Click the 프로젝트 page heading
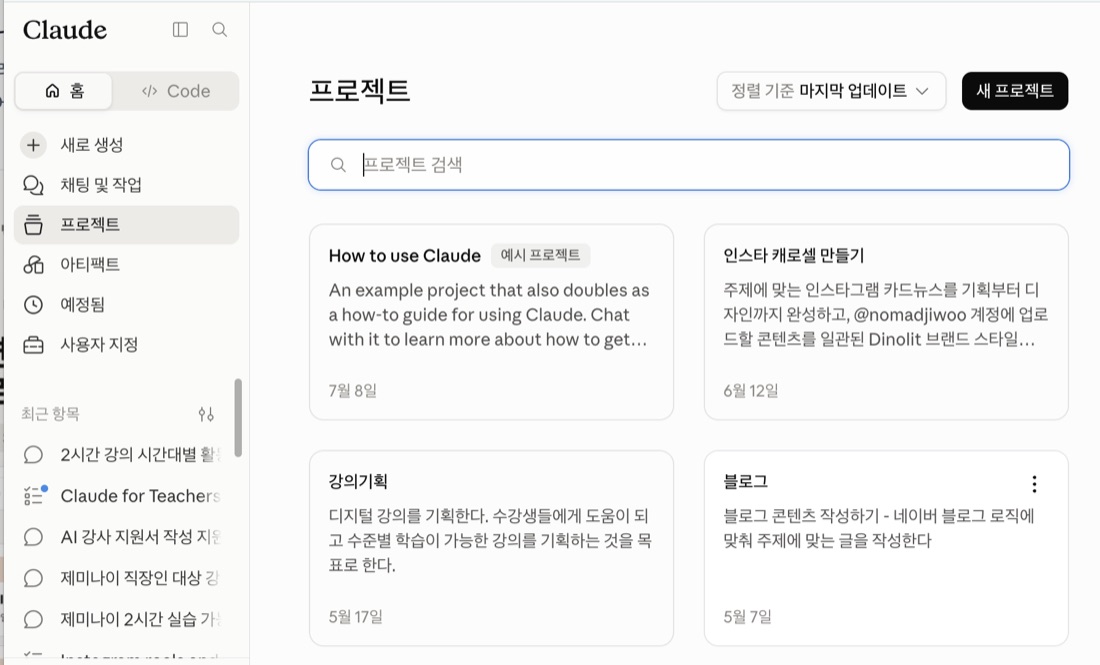 pyautogui.click(x=359, y=91)
